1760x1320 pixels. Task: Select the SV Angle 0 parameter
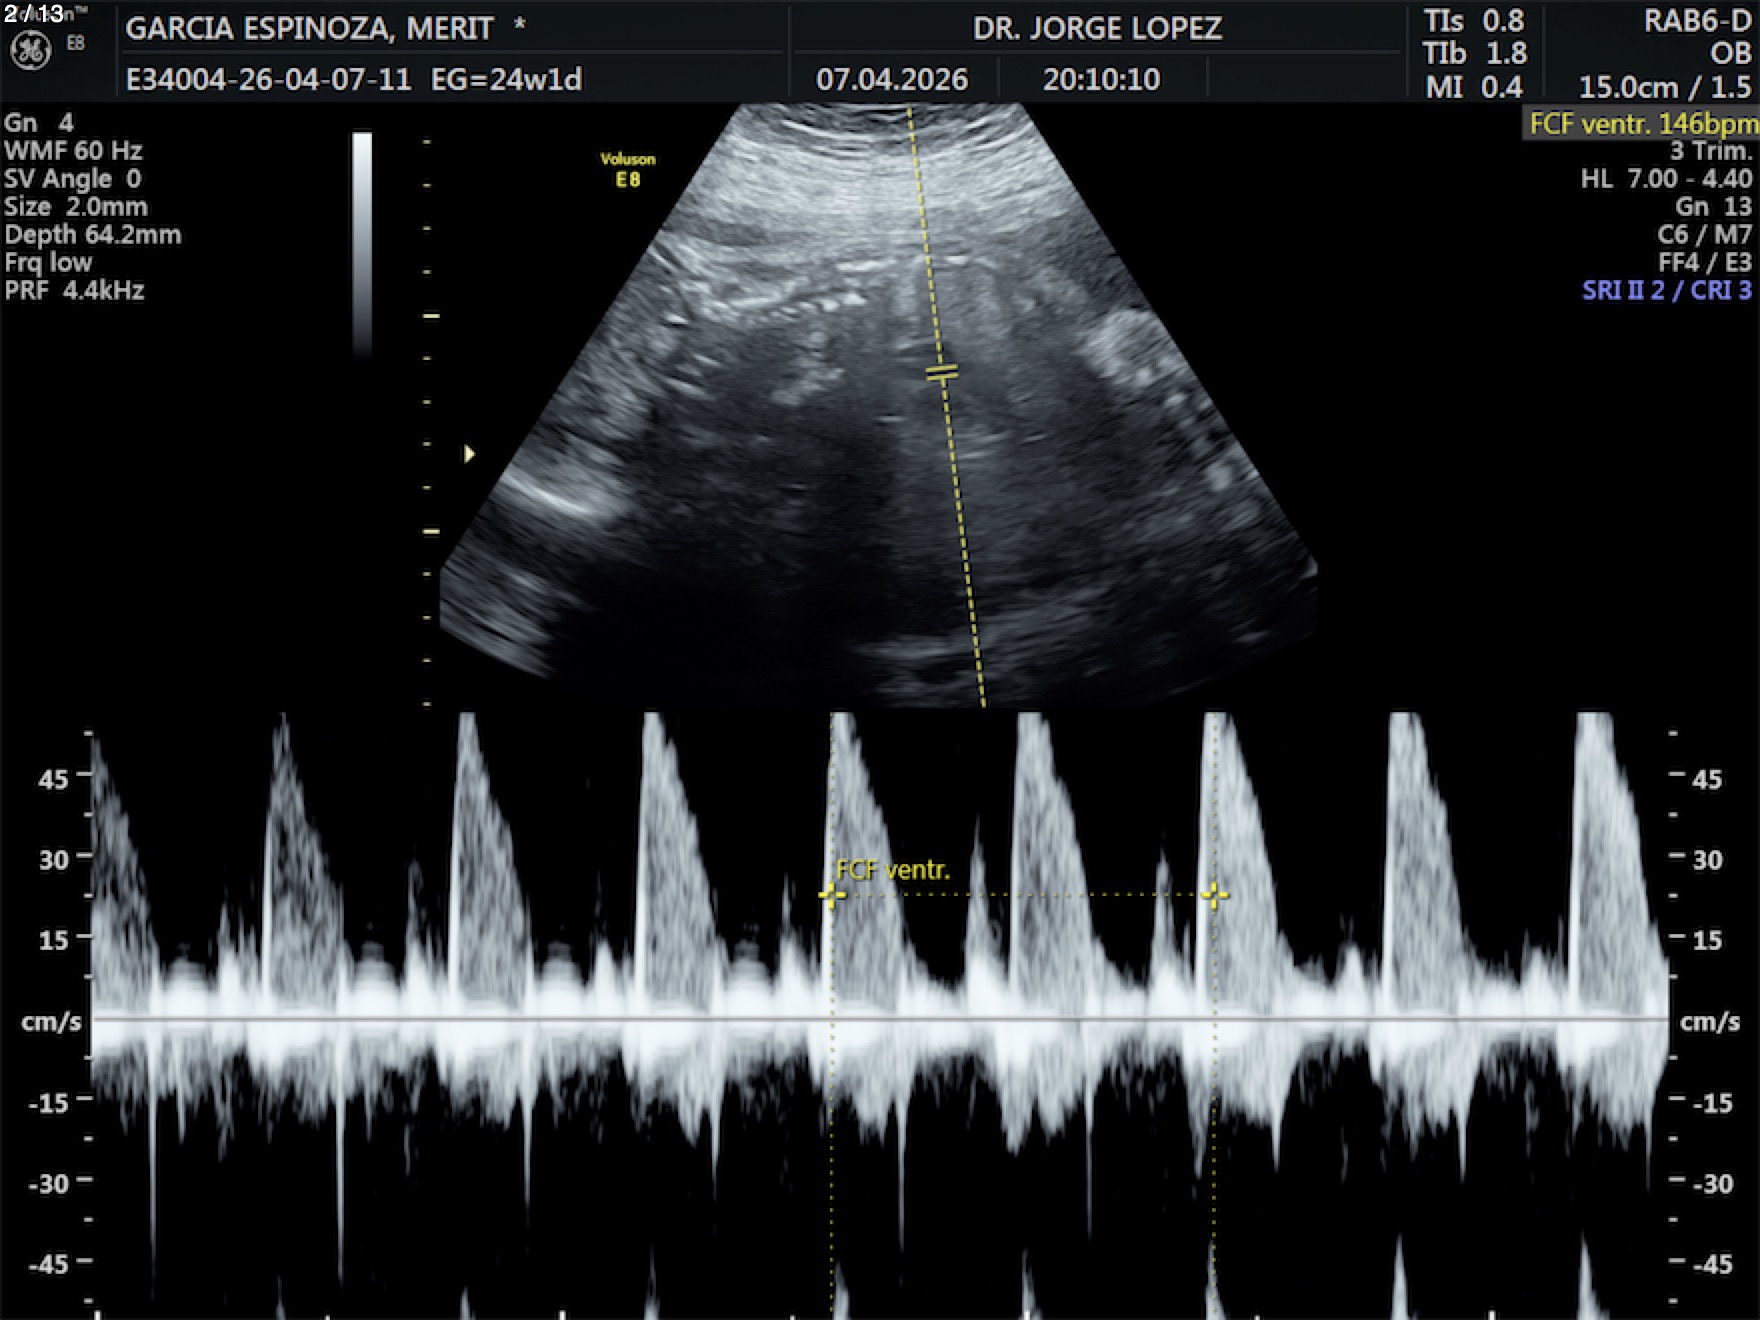[72, 179]
